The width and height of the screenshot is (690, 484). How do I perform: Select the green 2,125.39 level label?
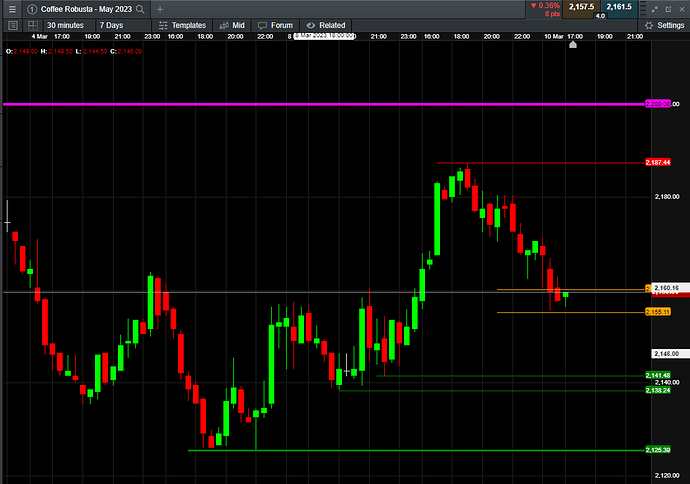[658, 450]
